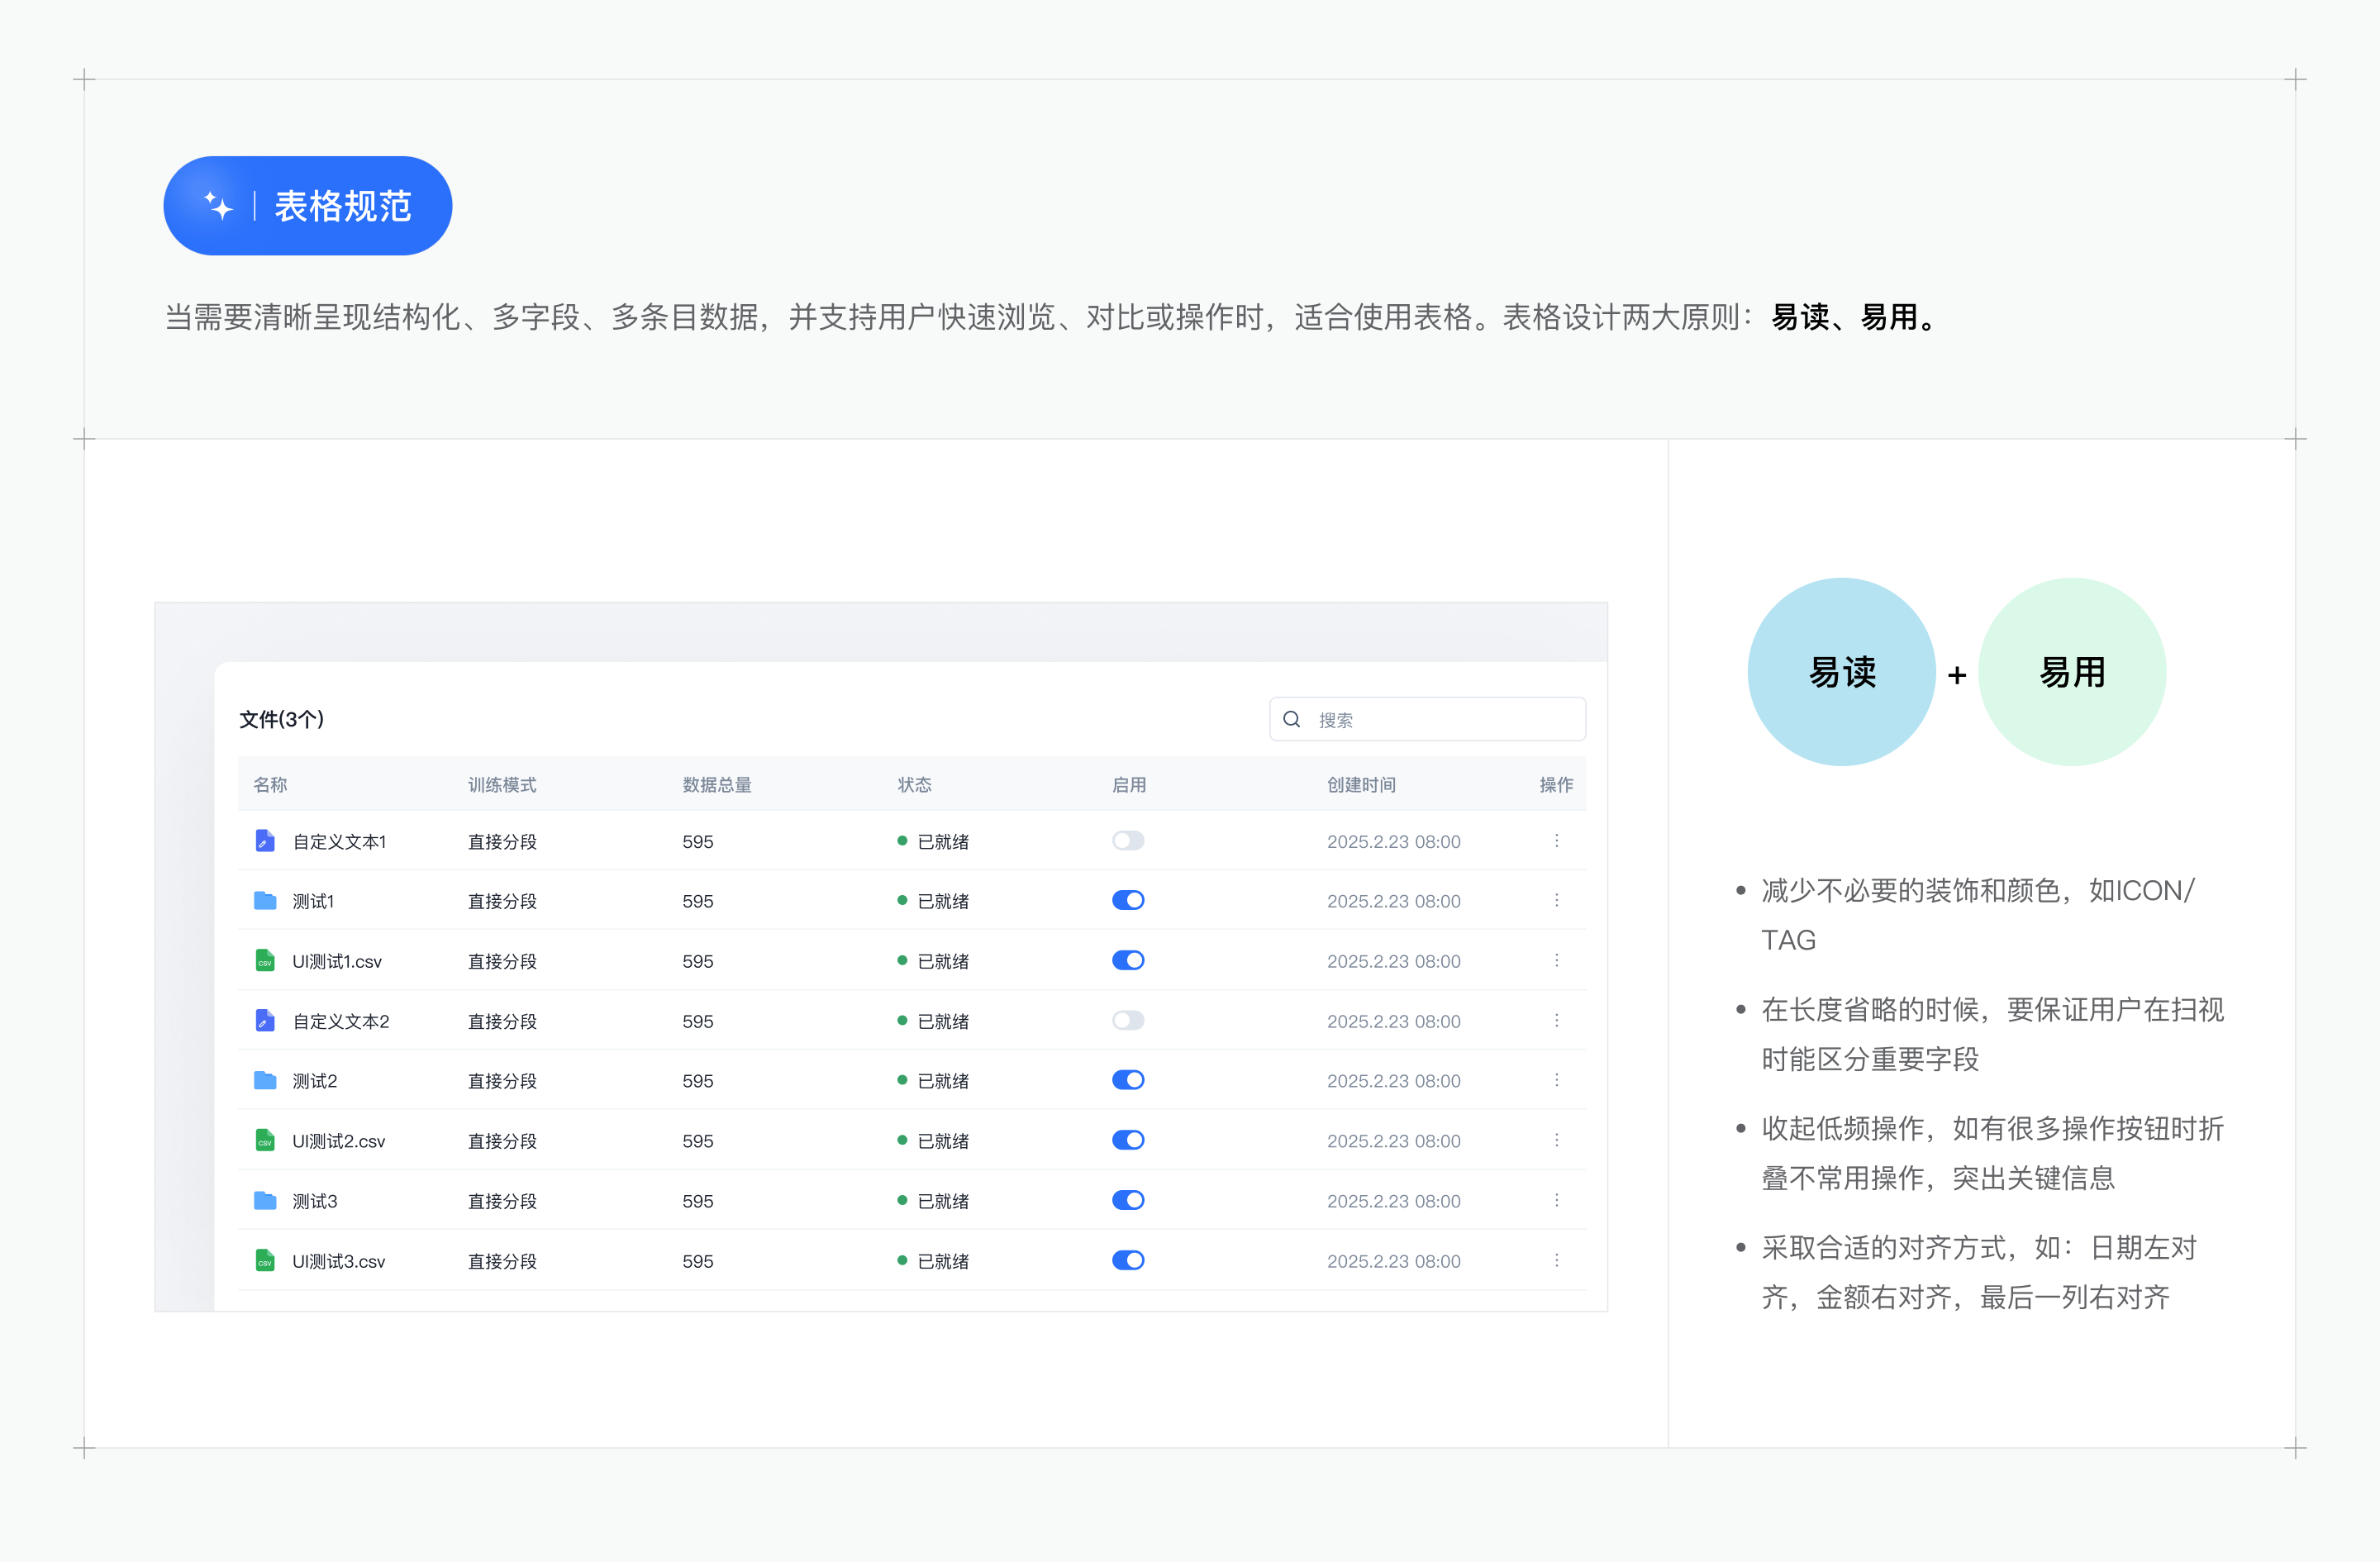The height and width of the screenshot is (1562, 2380).
Task: Click 595 value in 测试1 row
Action: click(x=698, y=902)
